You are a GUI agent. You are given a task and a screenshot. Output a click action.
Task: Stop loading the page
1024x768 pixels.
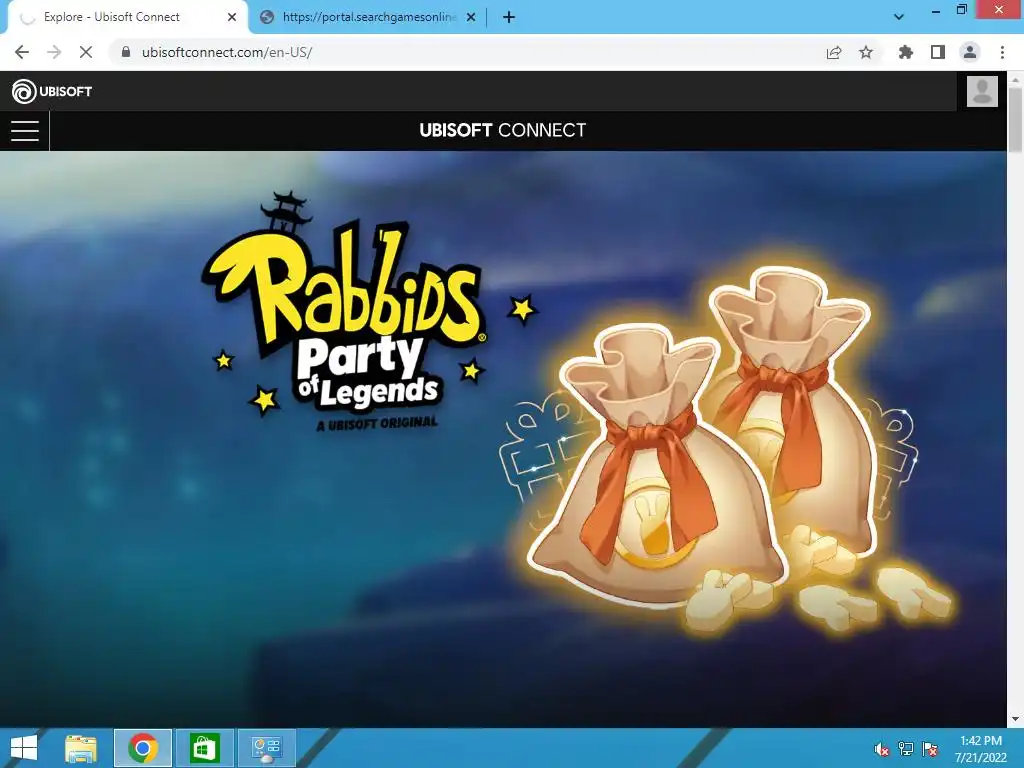point(86,52)
